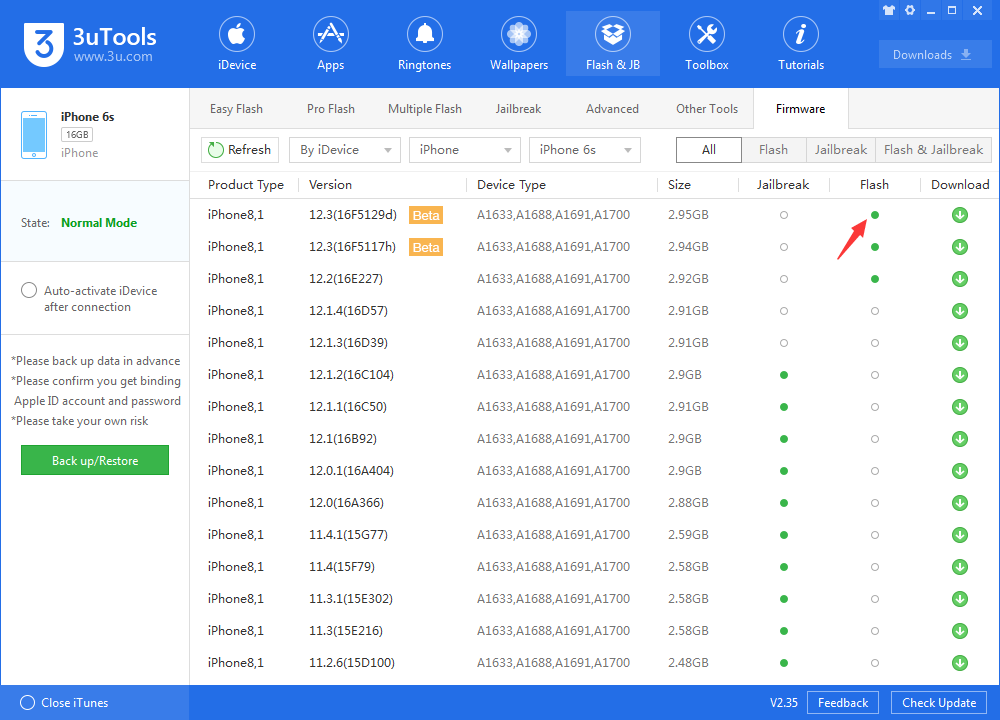Open the Ringtones section
The height and width of the screenshot is (720, 1000).
(x=425, y=44)
